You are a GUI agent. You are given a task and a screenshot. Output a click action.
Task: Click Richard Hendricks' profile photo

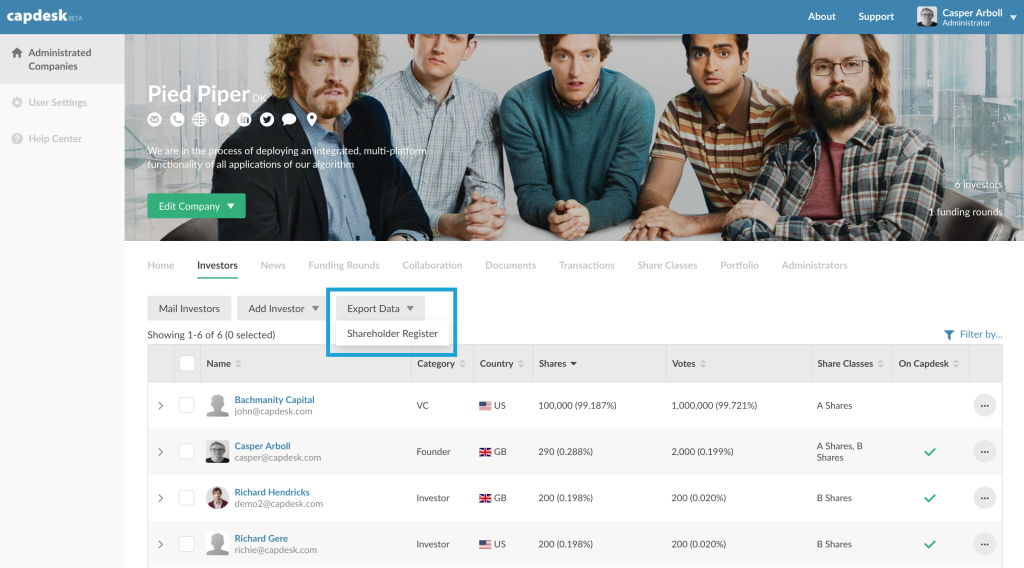pyautogui.click(x=217, y=497)
